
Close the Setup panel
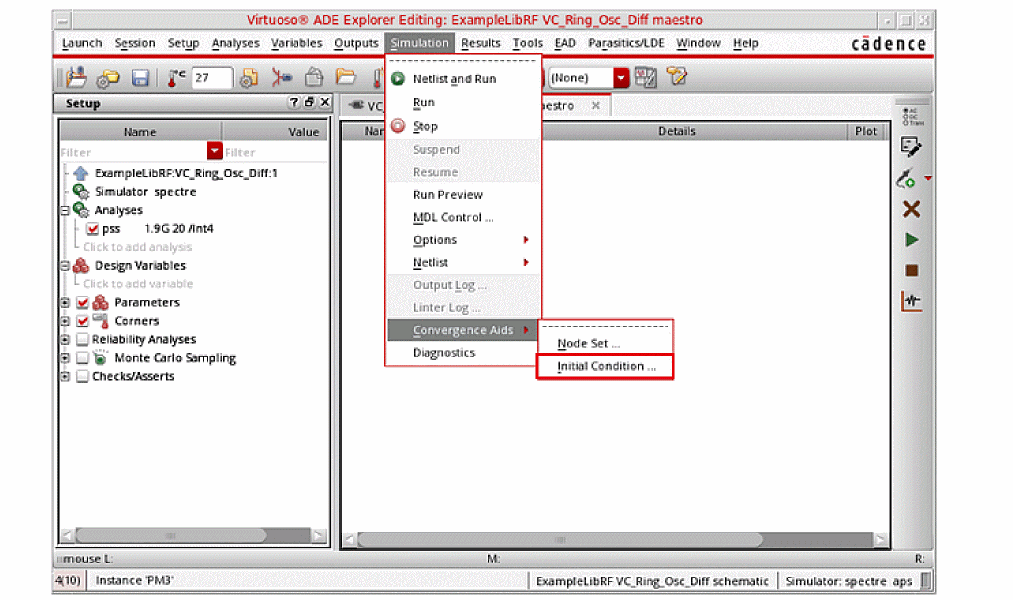pyautogui.click(x=325, y=102)
